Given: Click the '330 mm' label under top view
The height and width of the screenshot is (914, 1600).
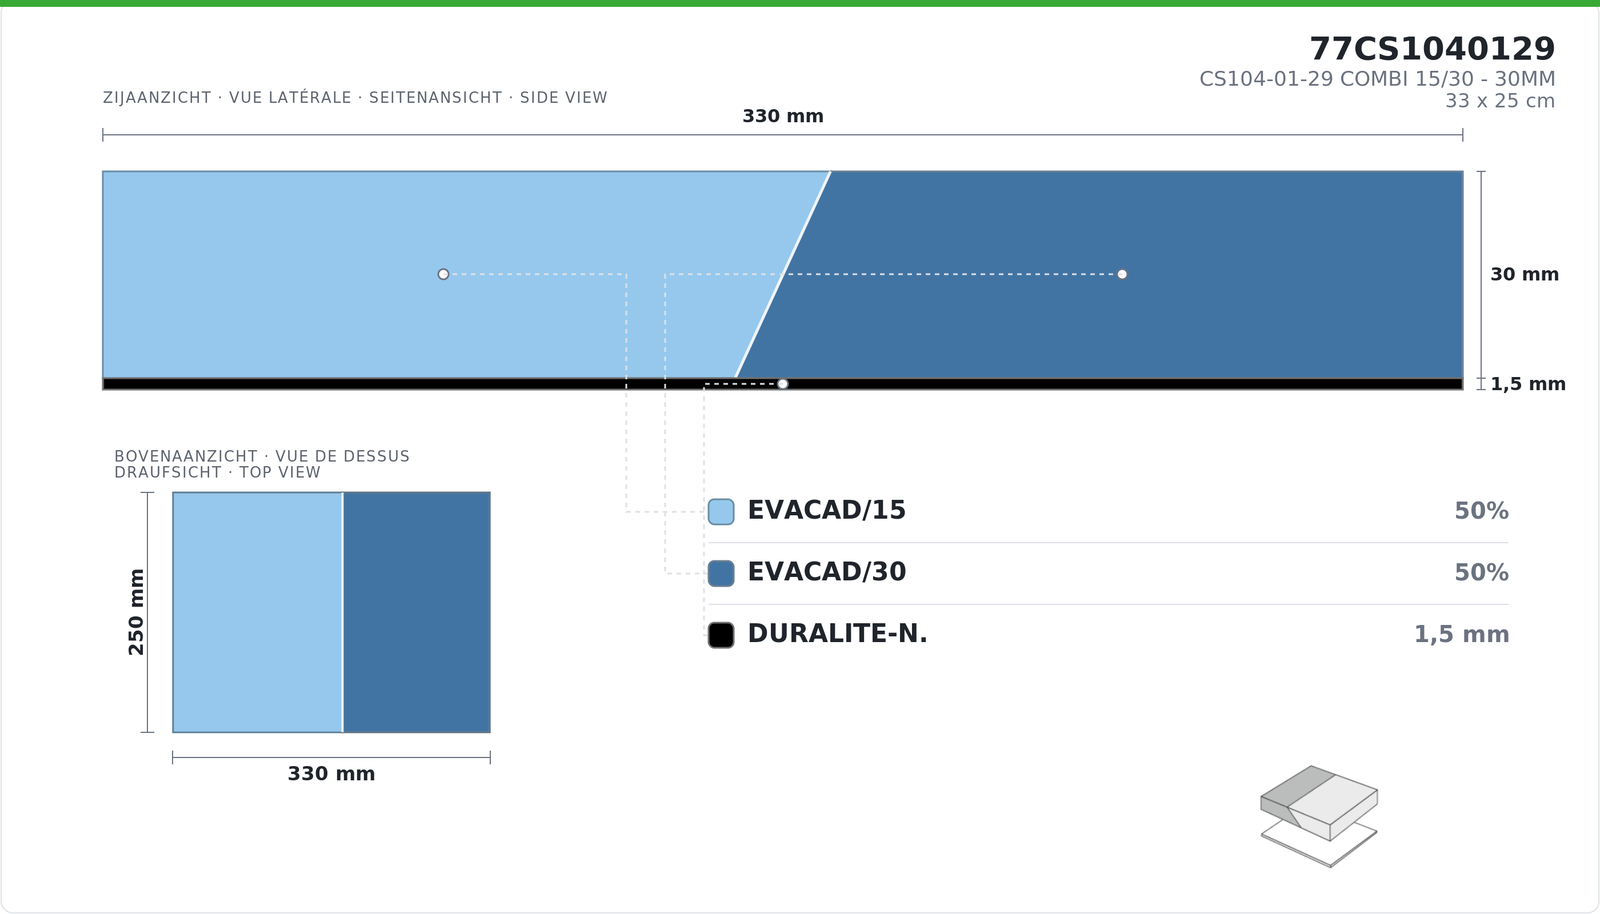Looking at the screenshot, I should [x=331, y=774].
